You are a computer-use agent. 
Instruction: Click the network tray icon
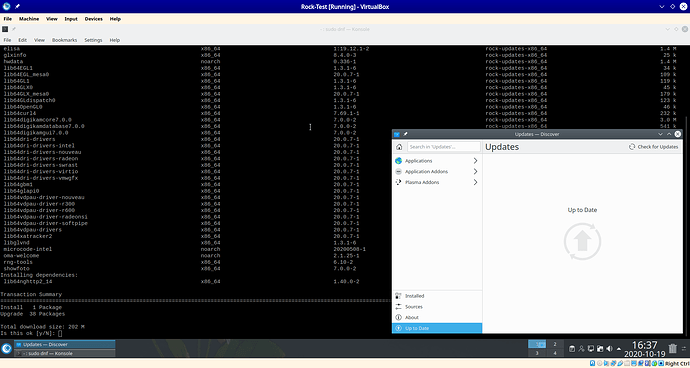click(591, 349)
